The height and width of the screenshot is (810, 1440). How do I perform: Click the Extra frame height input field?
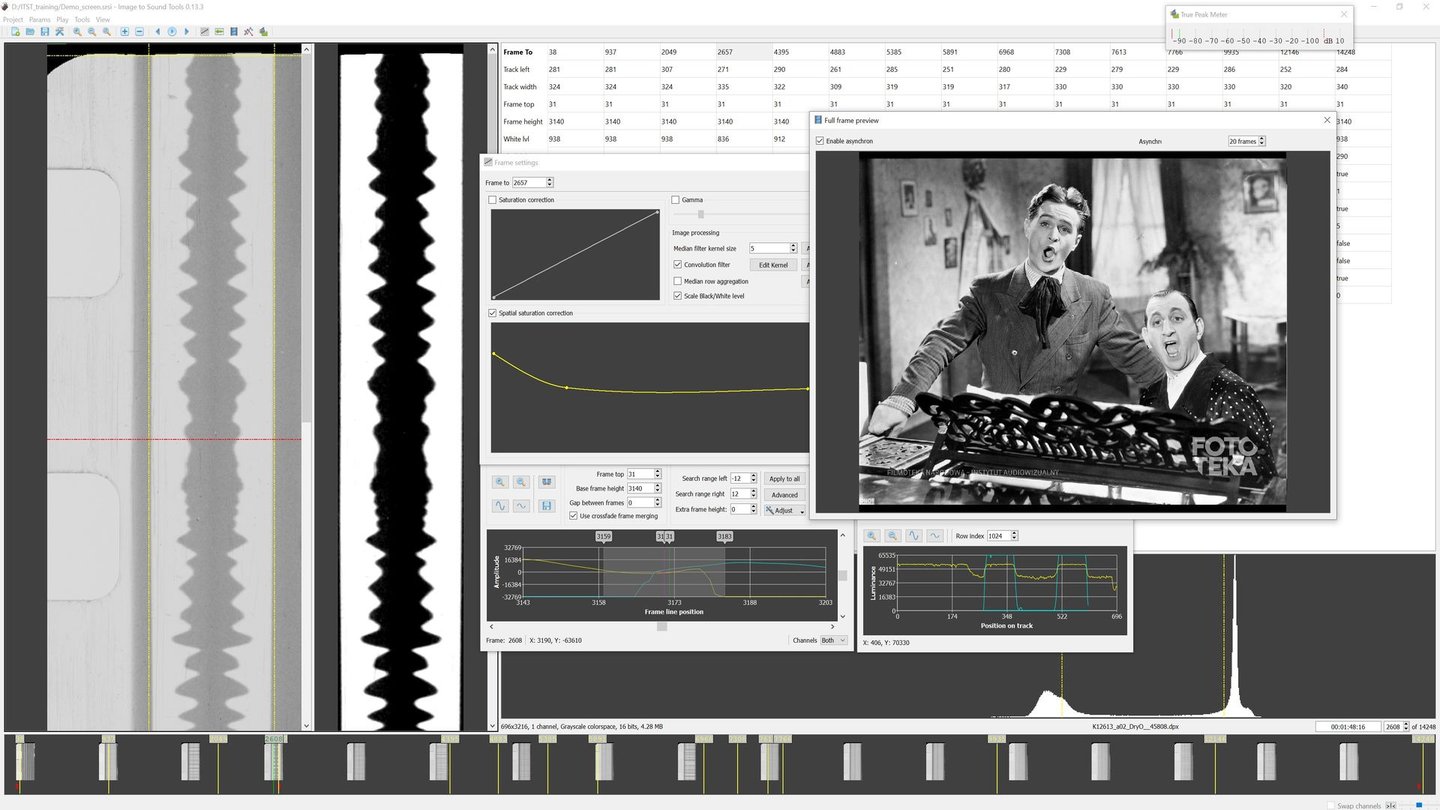pyautogui.click(x=741, y=509)
